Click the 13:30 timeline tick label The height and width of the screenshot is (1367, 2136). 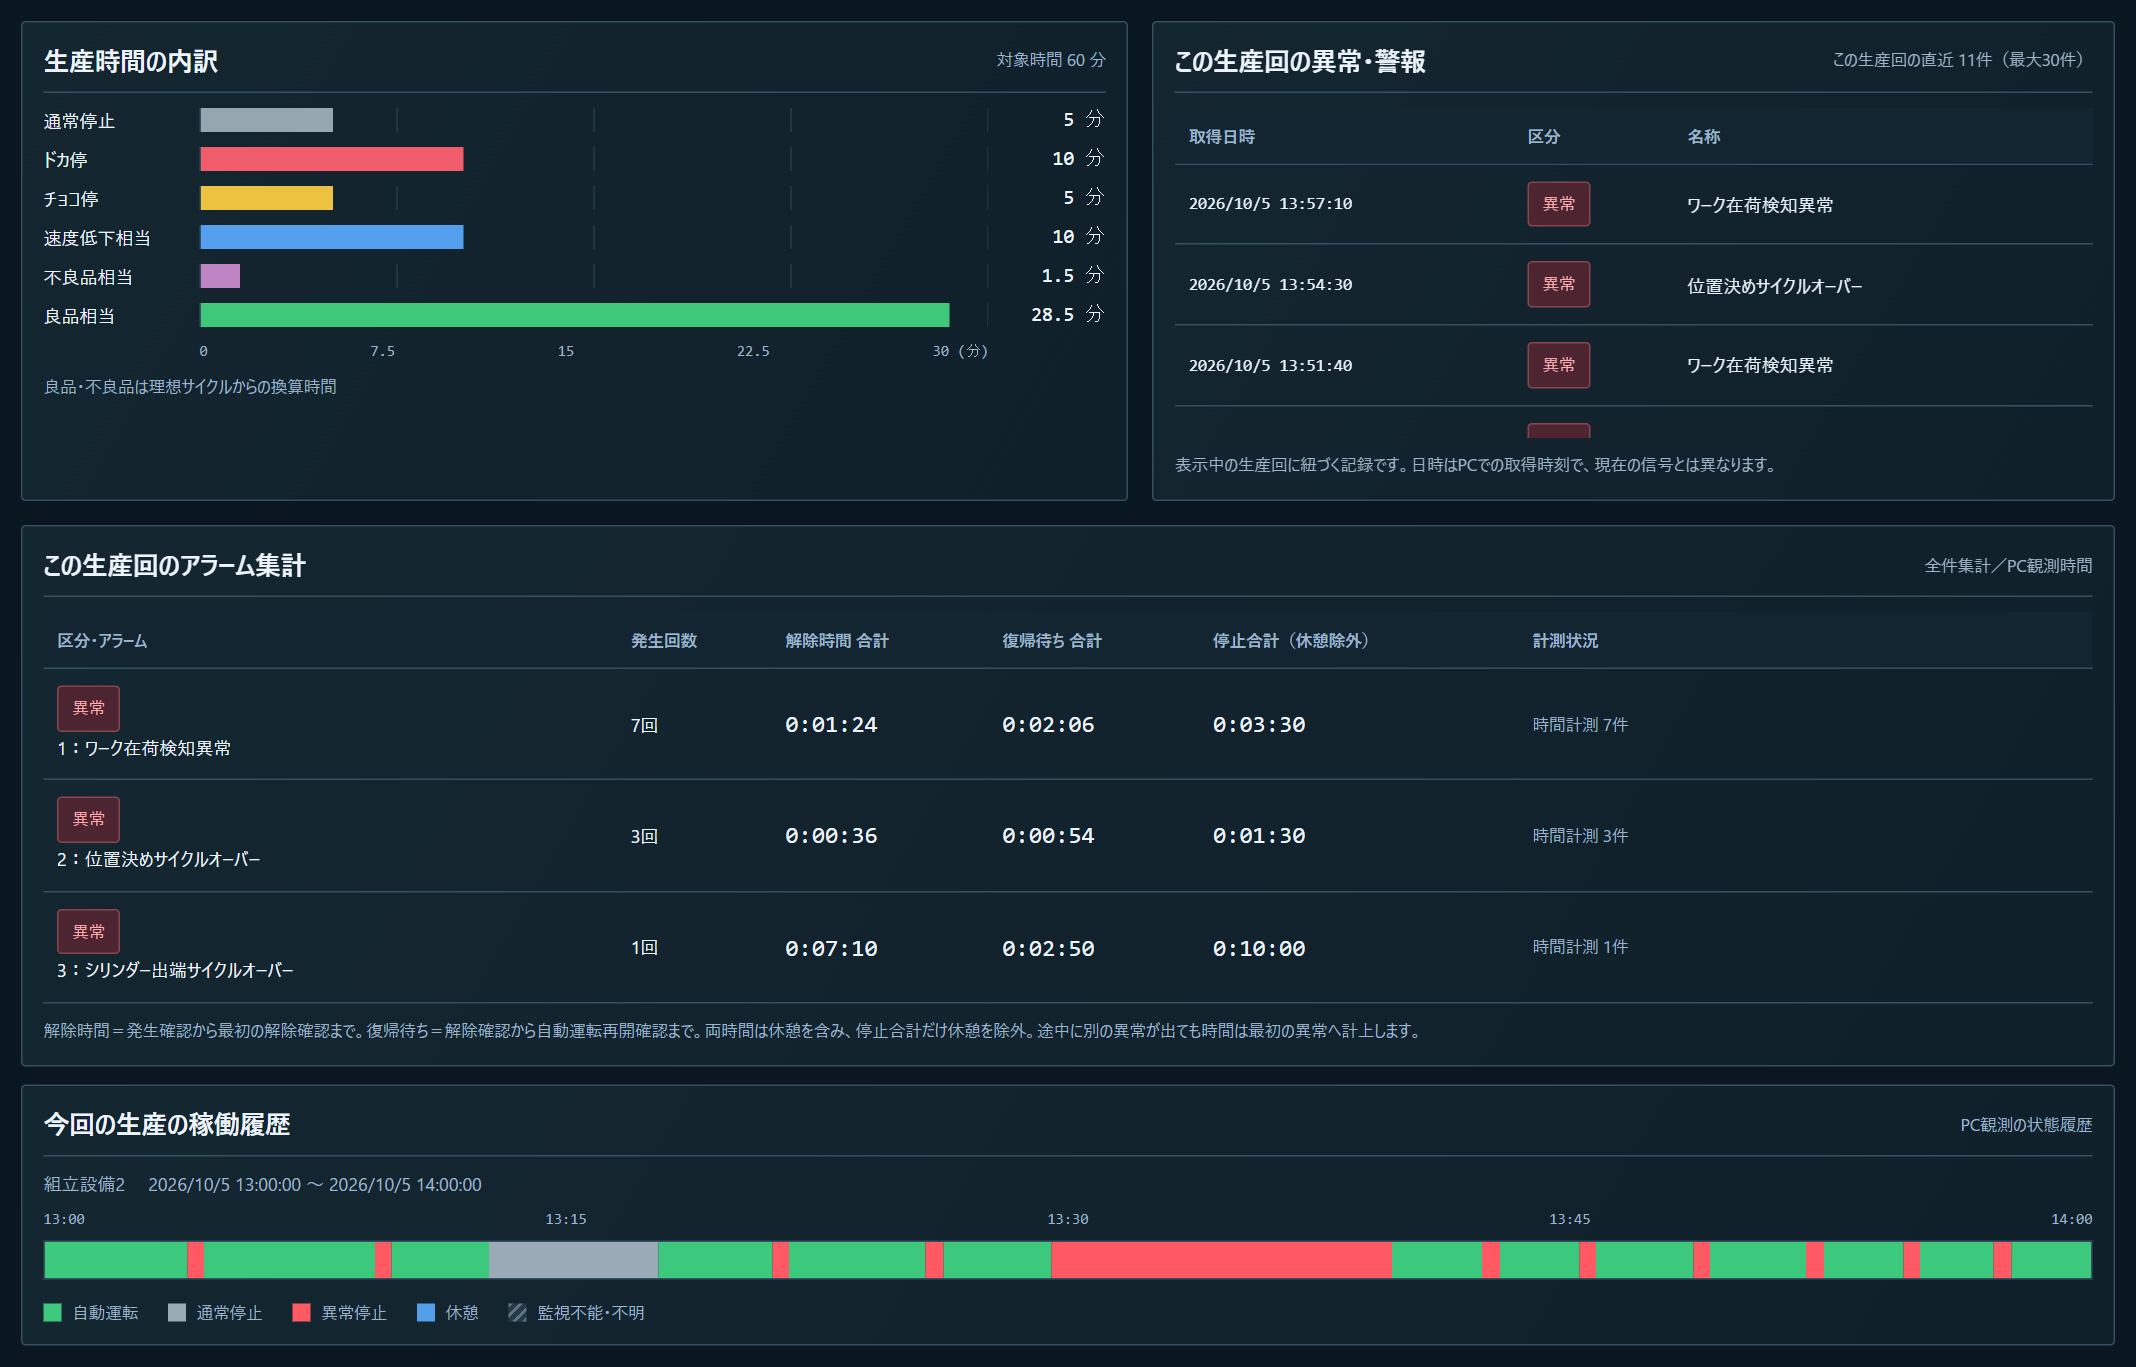(1067, 1219)
